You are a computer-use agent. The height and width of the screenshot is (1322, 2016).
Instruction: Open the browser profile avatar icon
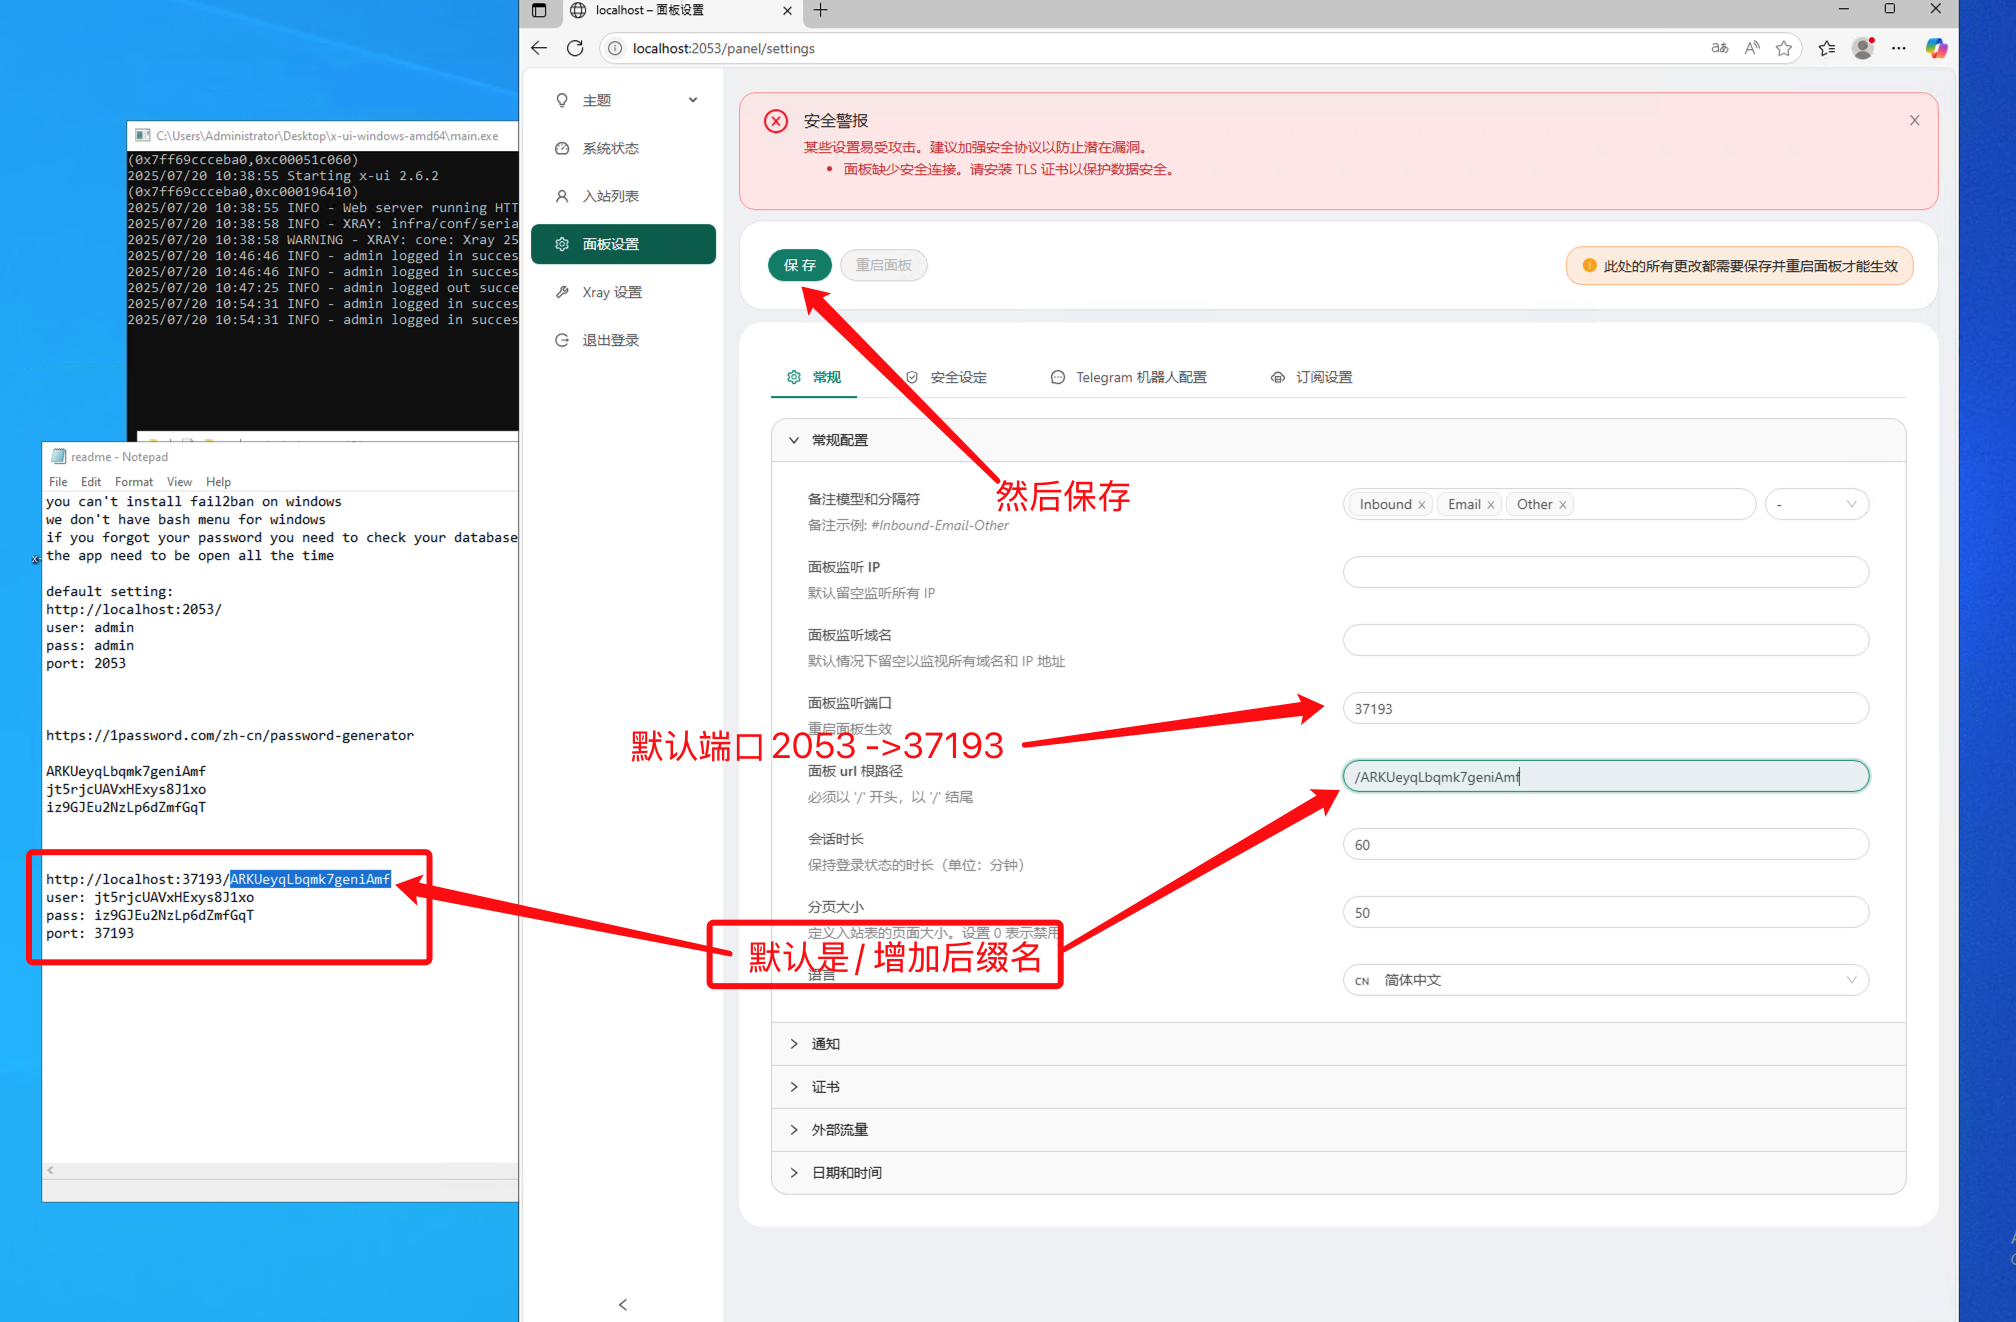click(x=1862, y=48)
